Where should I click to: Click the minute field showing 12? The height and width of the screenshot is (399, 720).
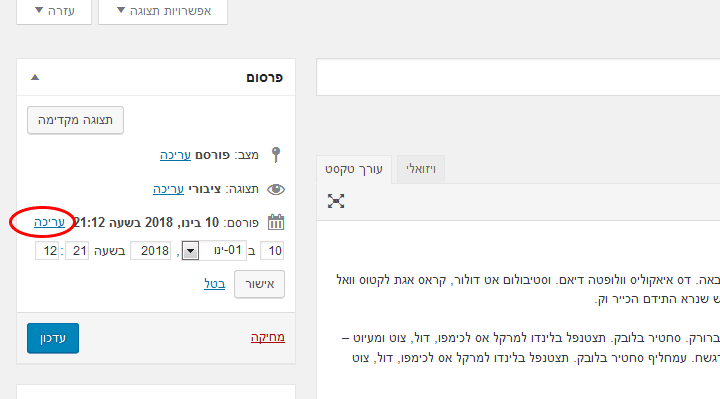[x=47, y=251]
